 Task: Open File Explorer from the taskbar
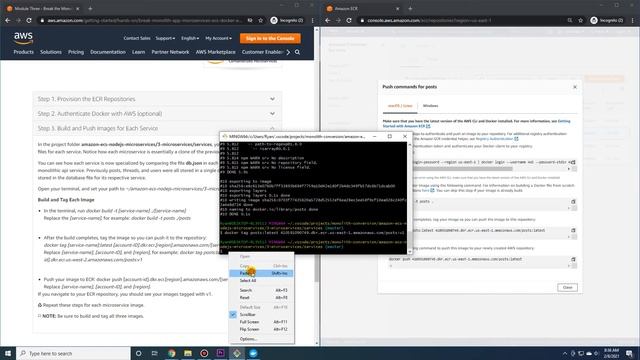188,353
